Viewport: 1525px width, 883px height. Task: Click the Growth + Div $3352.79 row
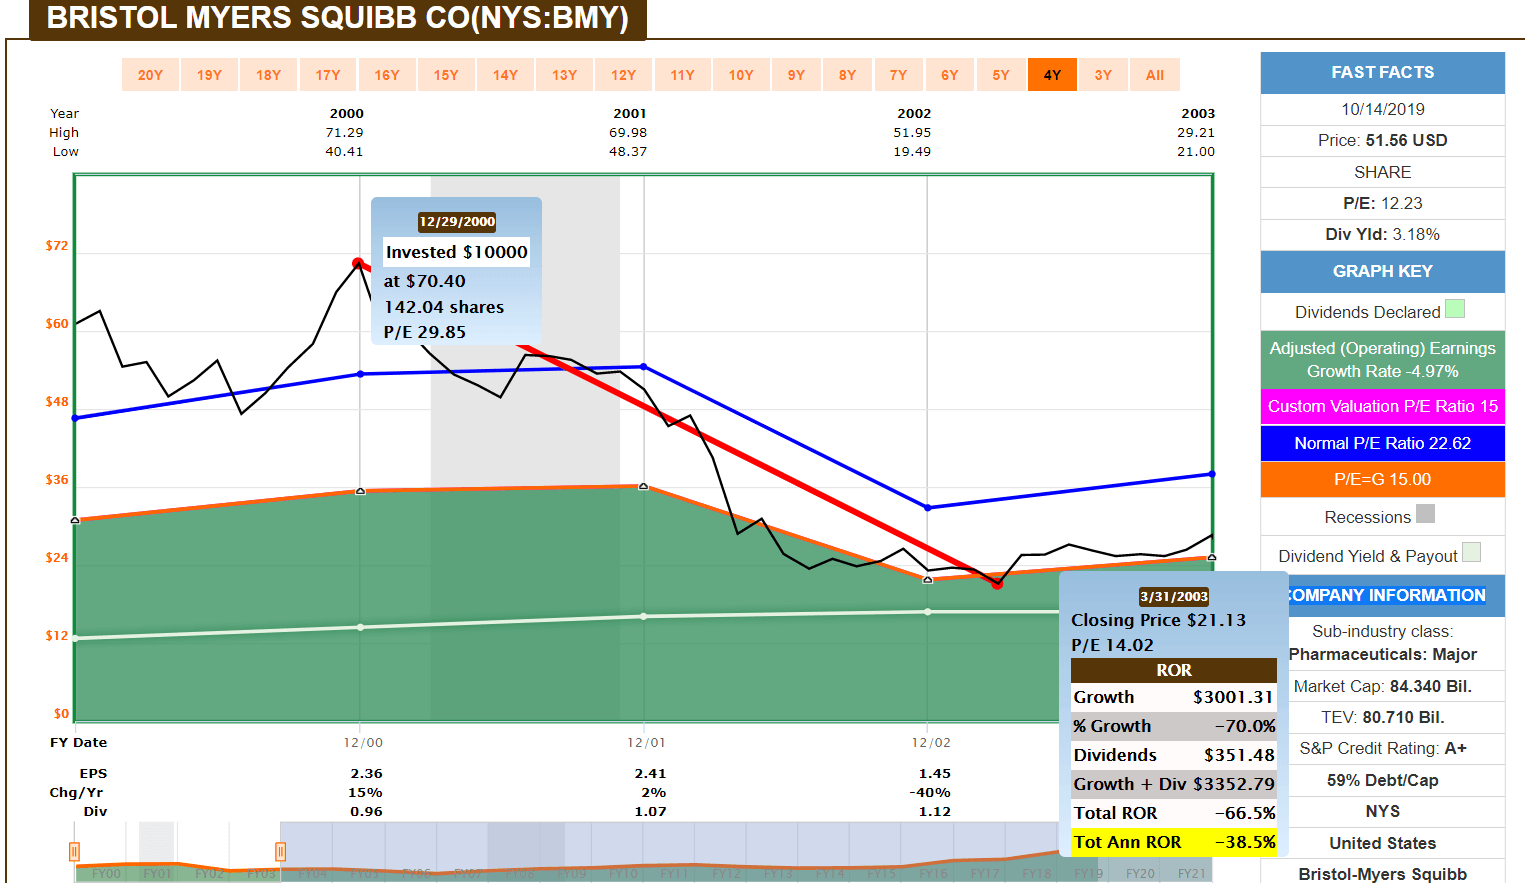point(1174,784)
